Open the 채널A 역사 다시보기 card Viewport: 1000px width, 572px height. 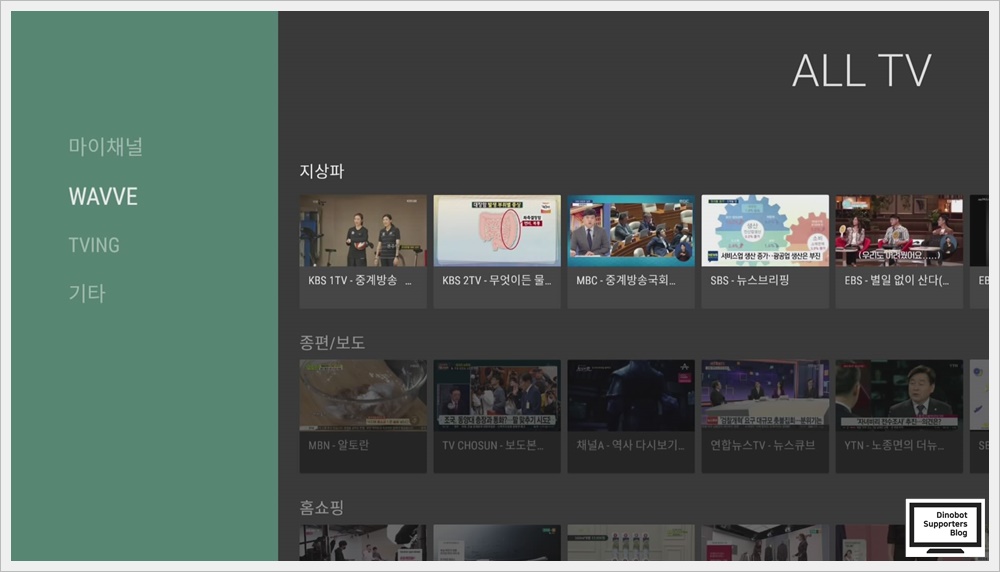tap(631, 416)
